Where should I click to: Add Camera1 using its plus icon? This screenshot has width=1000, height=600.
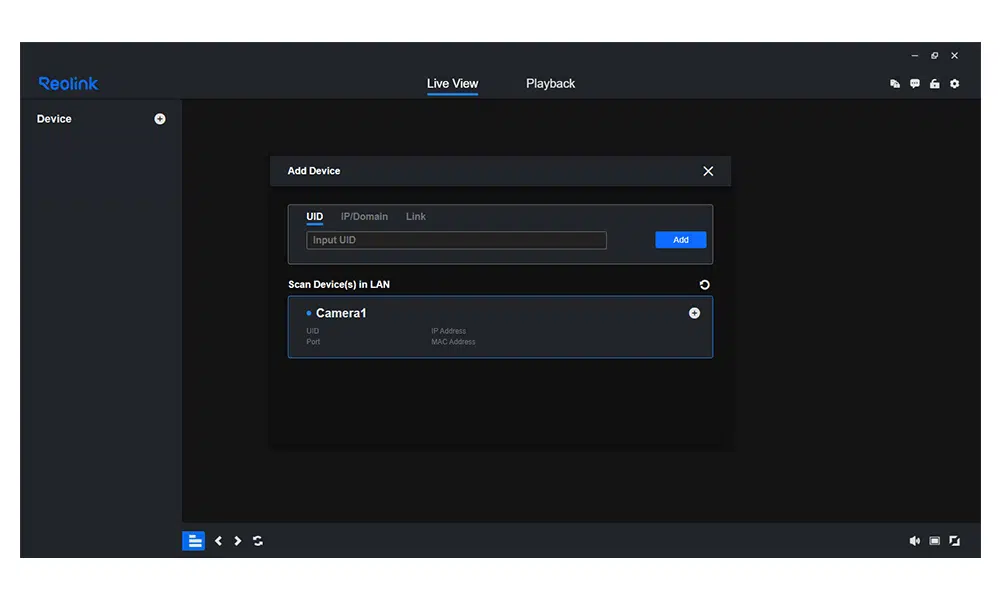(695, 313)
